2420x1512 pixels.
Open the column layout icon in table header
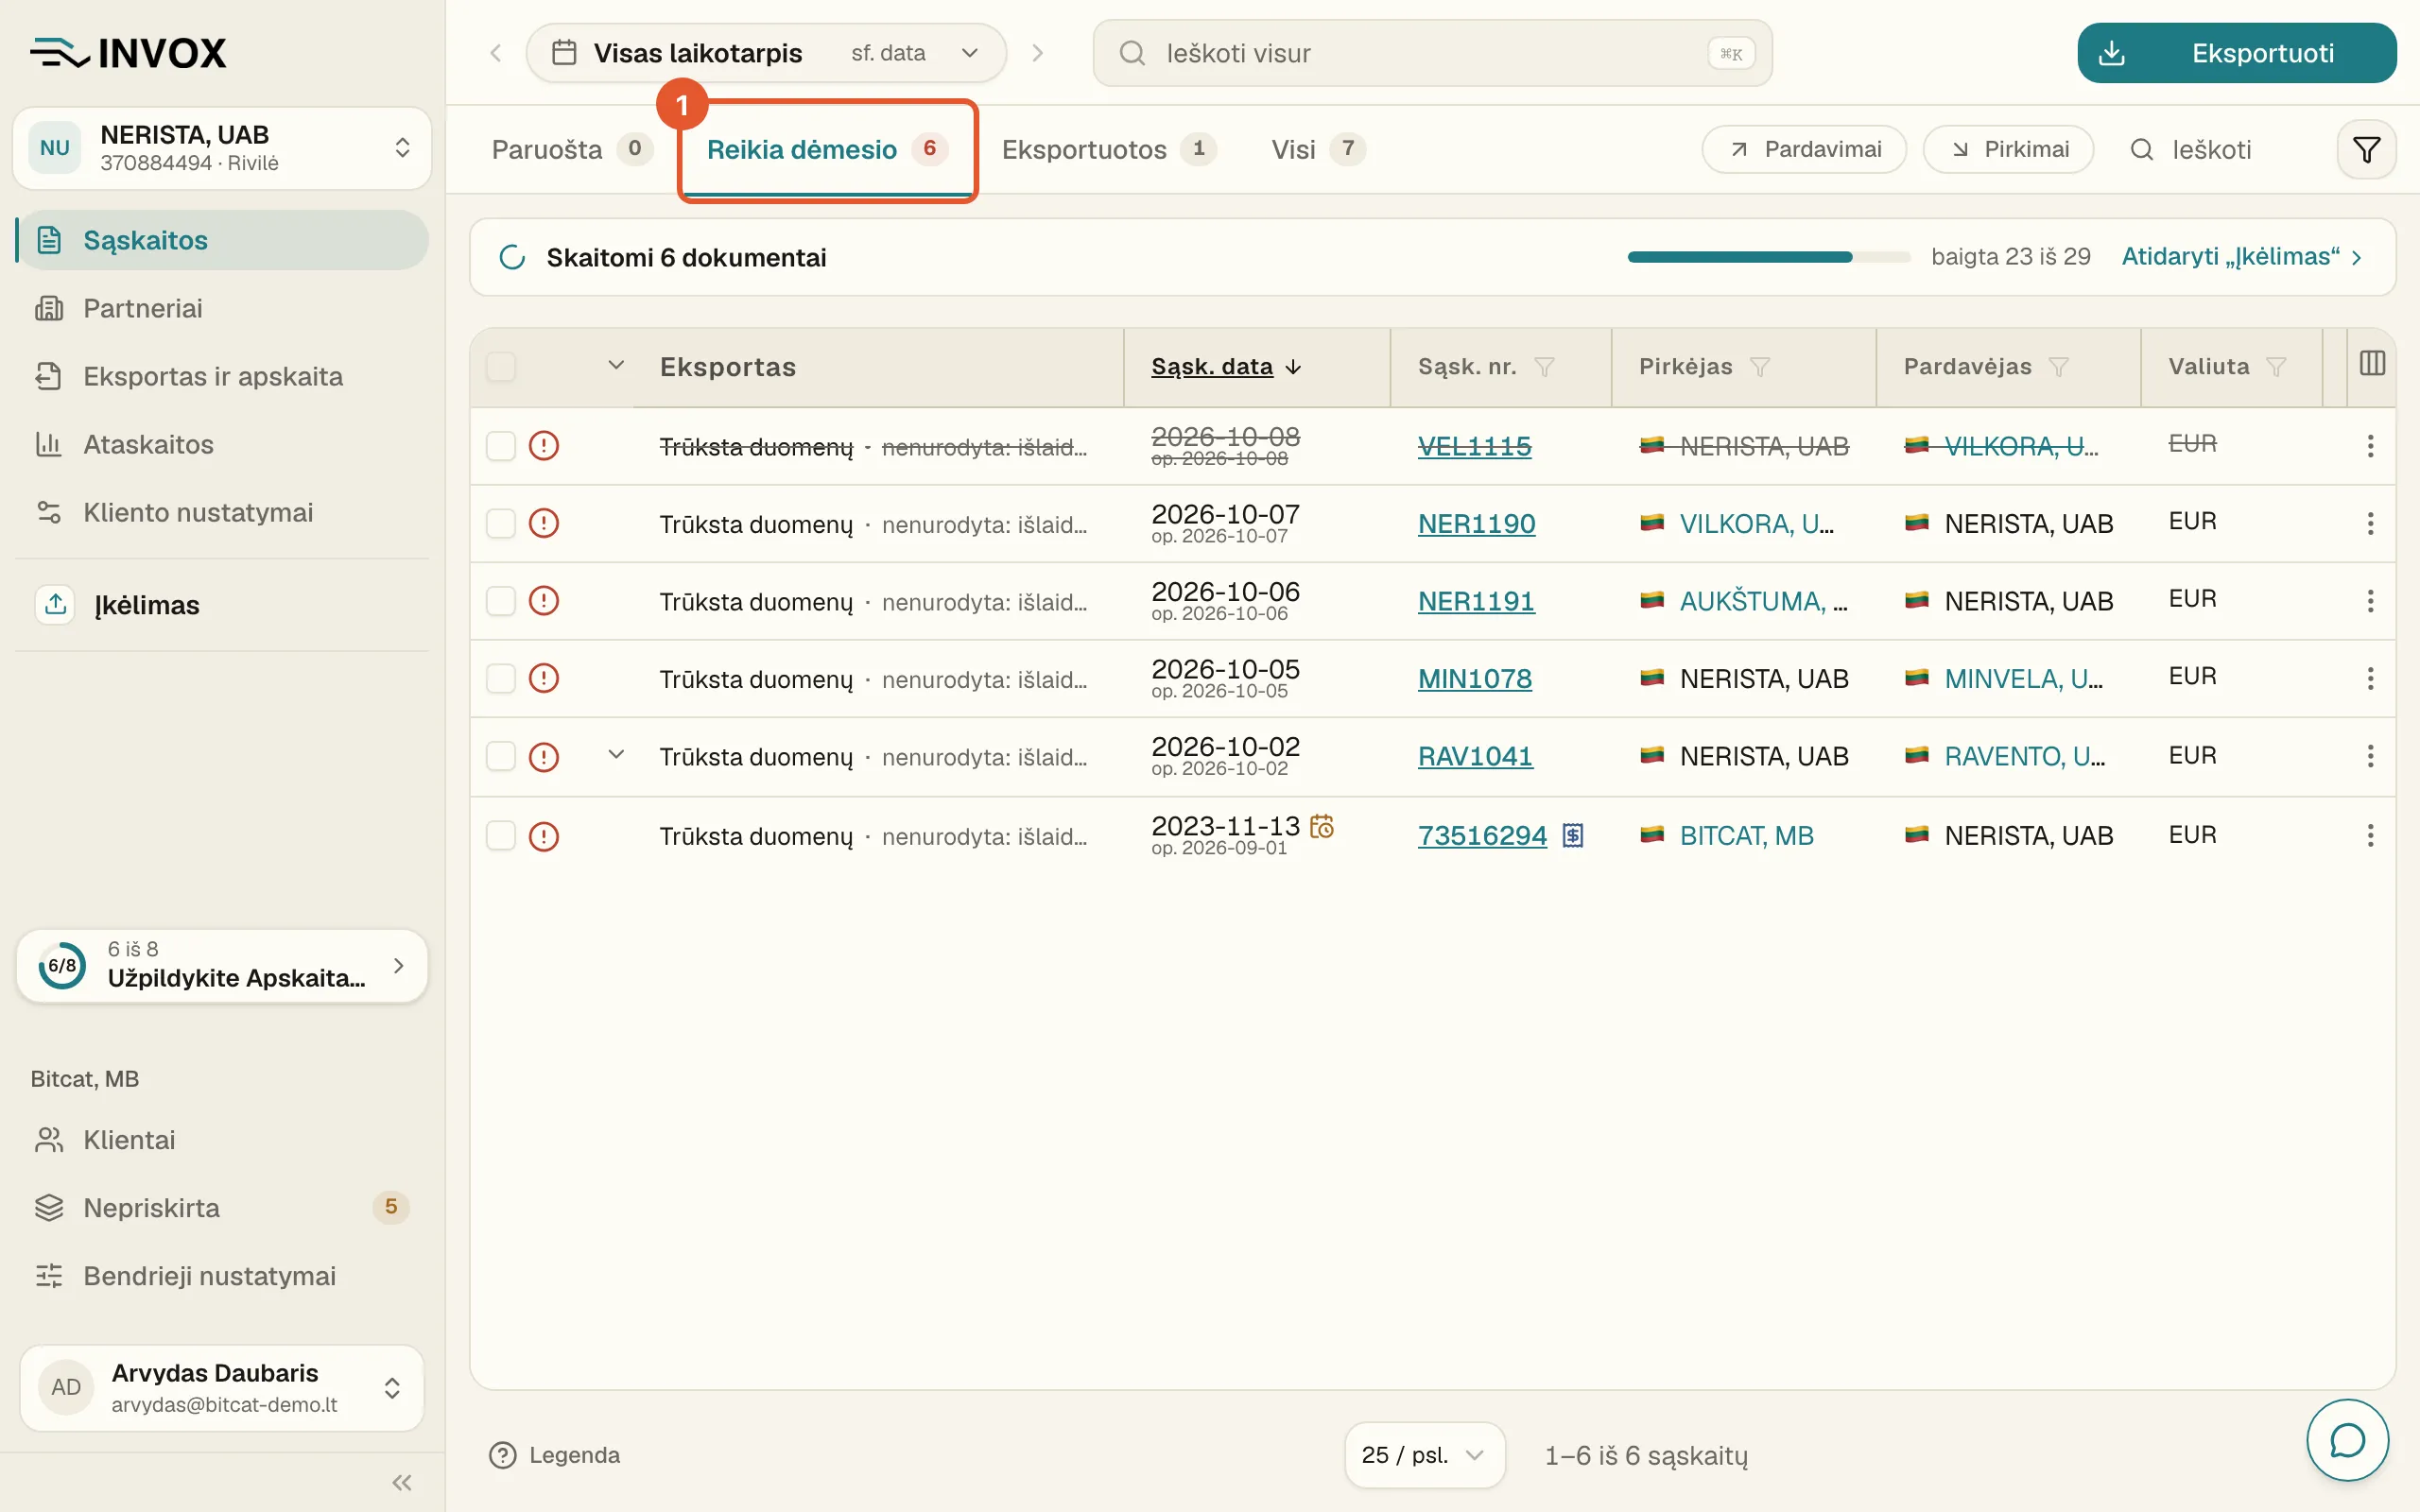tap(2372, 364)
